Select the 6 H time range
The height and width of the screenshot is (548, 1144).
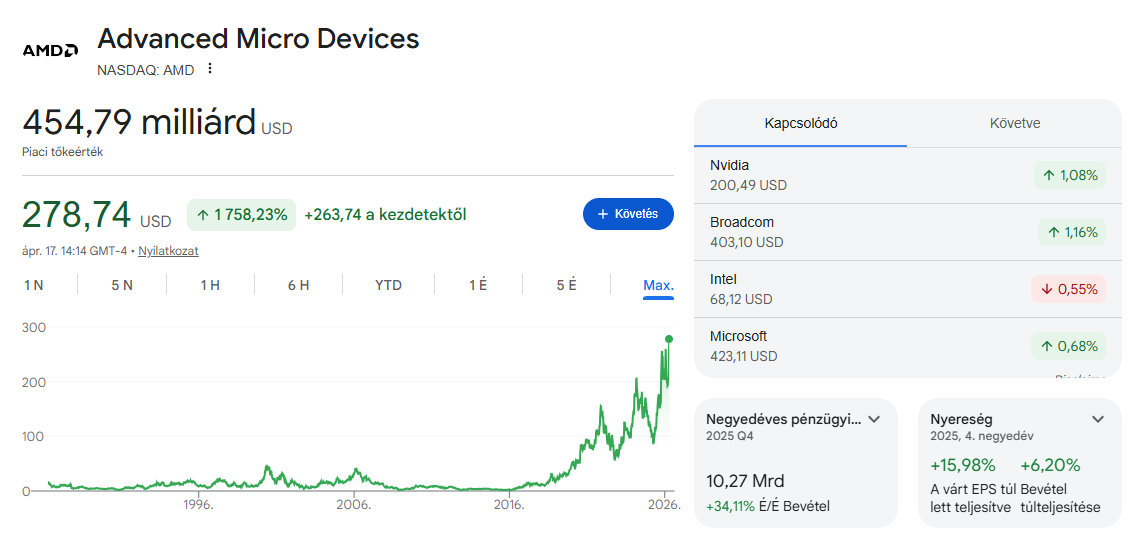[298, 285]
